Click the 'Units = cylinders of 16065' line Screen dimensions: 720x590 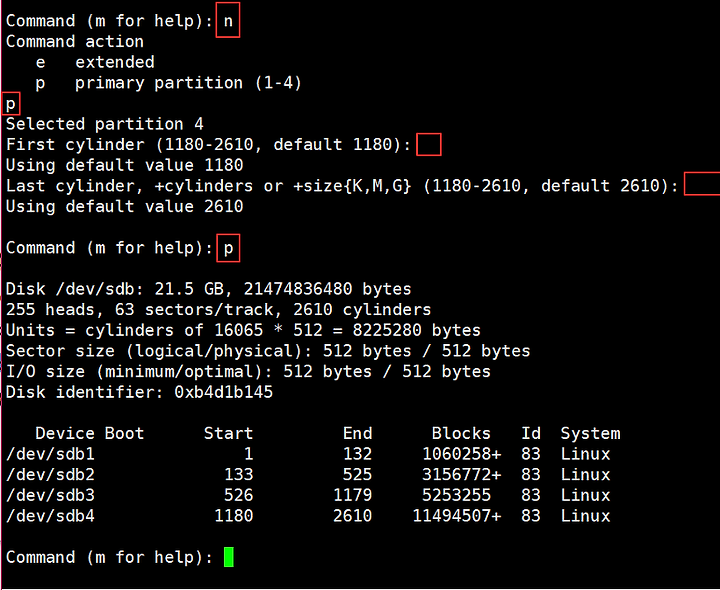tap(243, 330)
